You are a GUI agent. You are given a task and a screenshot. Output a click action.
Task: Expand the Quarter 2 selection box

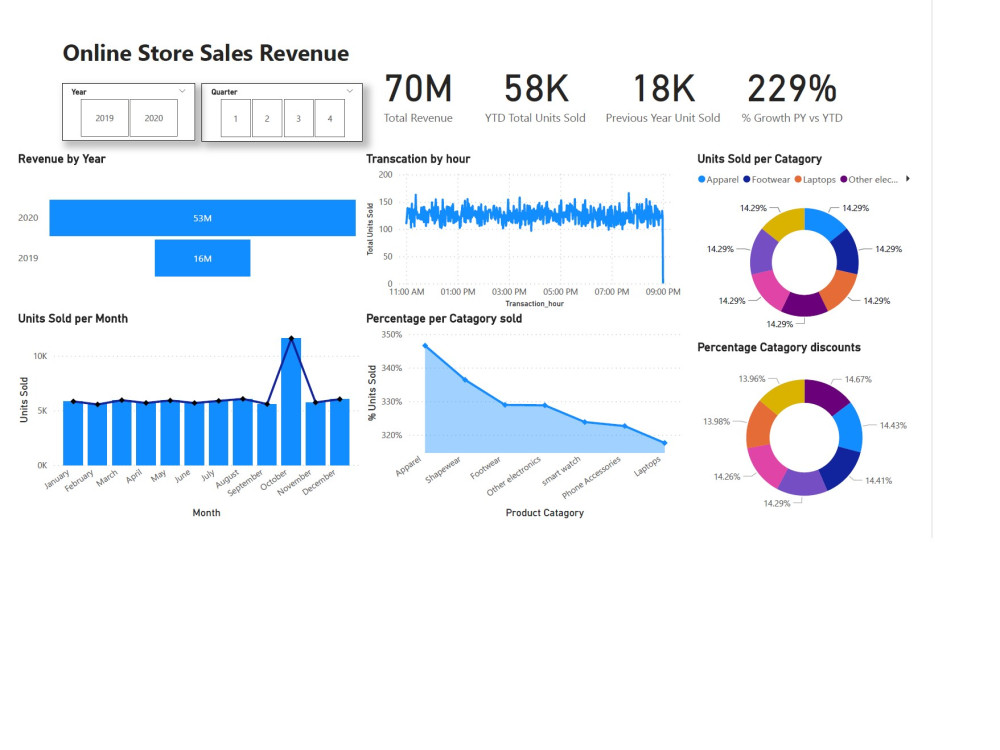click(266, 117)
